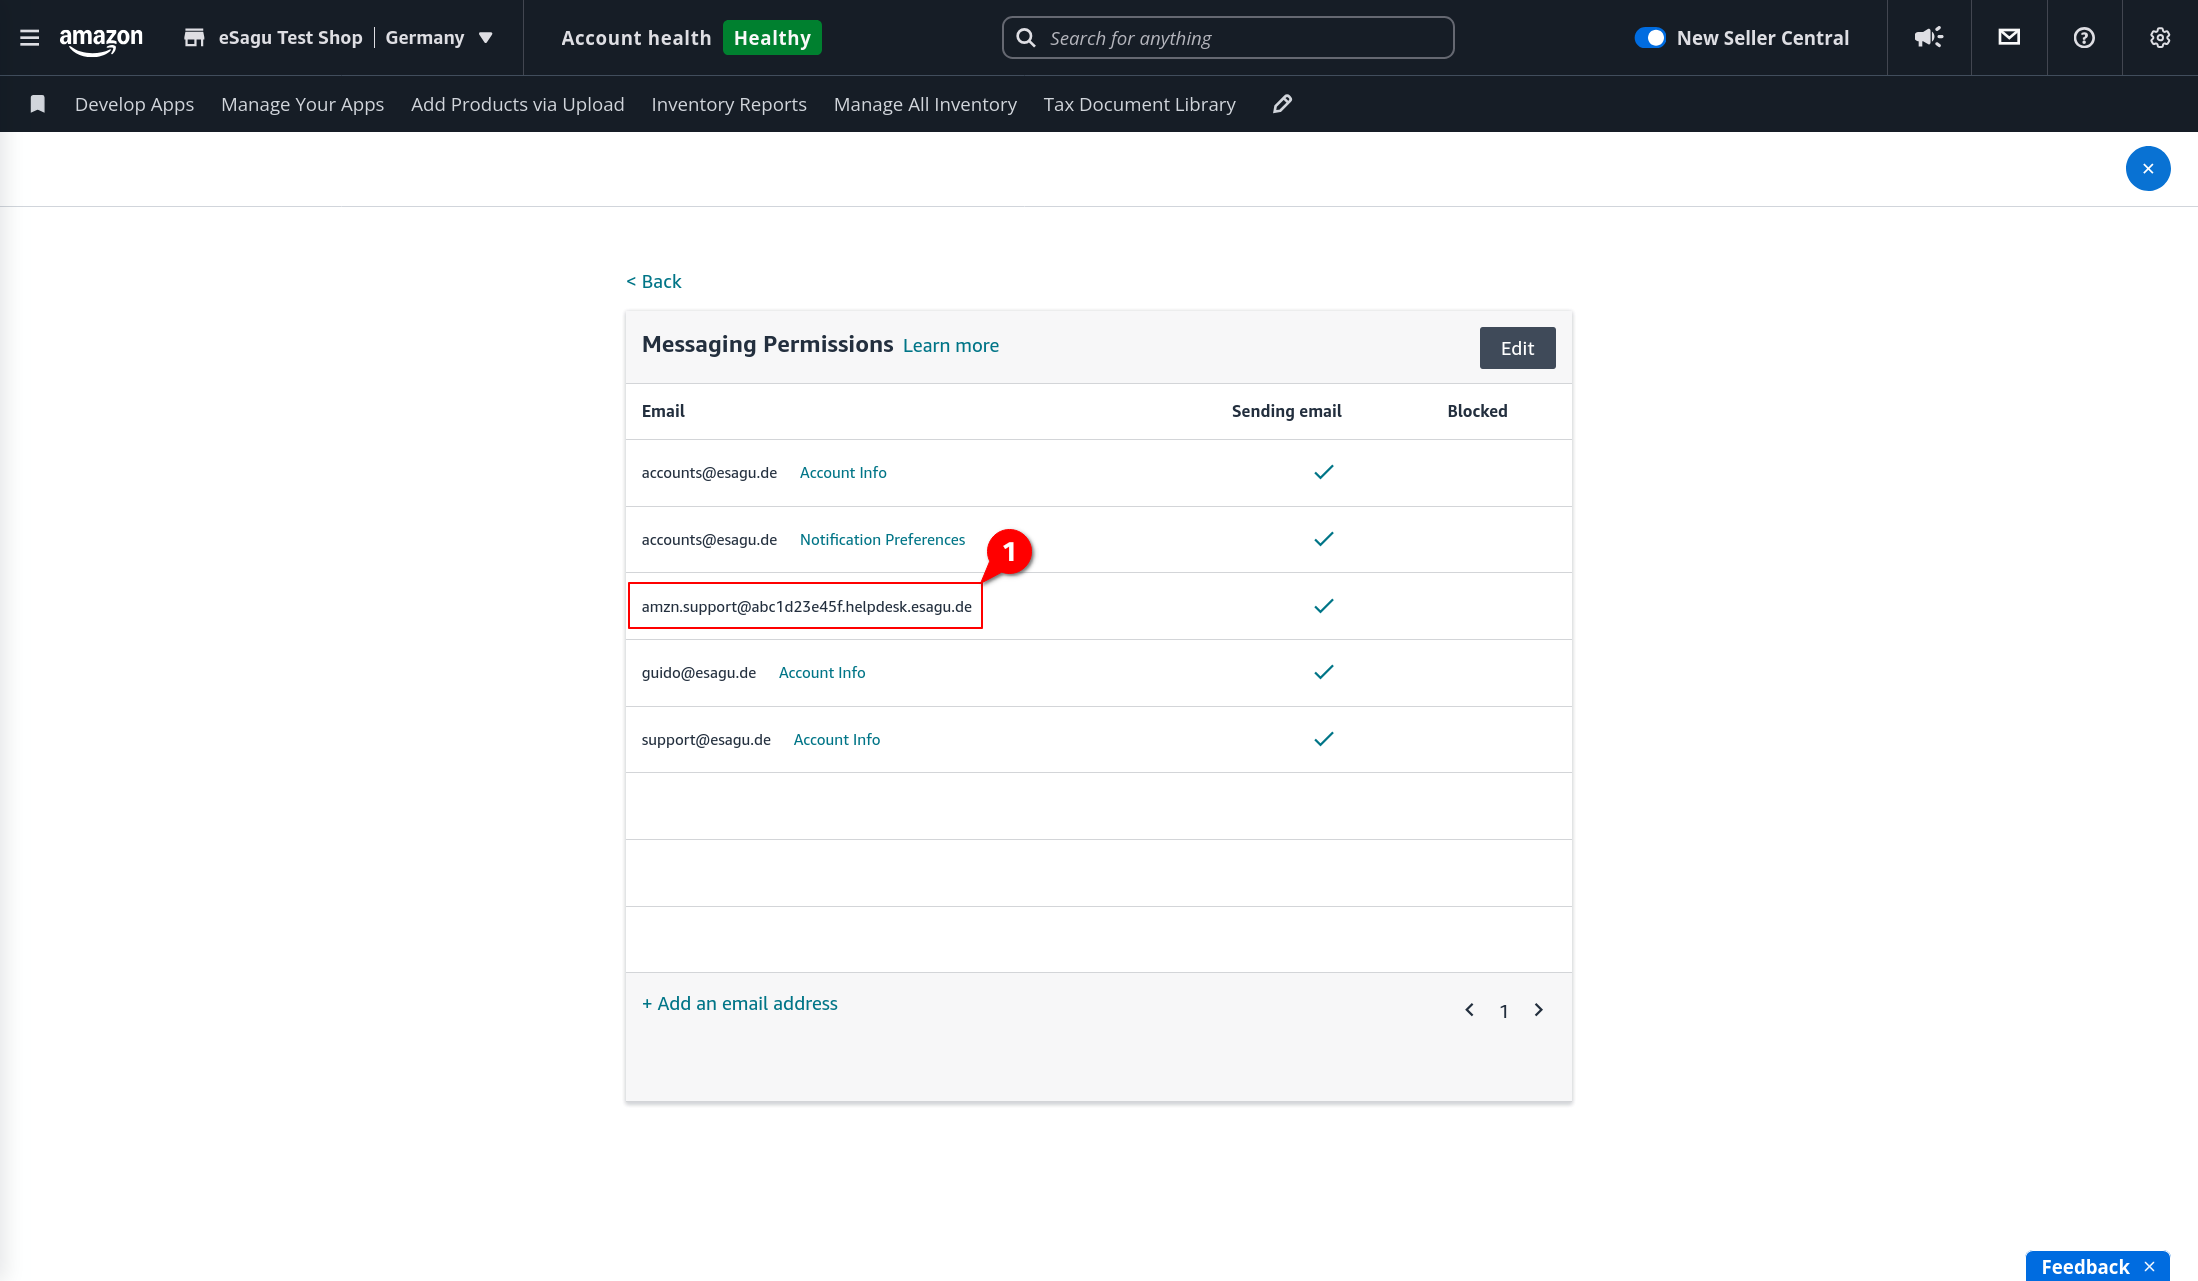Open Manage Your Apps

pyautogui.click(x=302, y=104)
